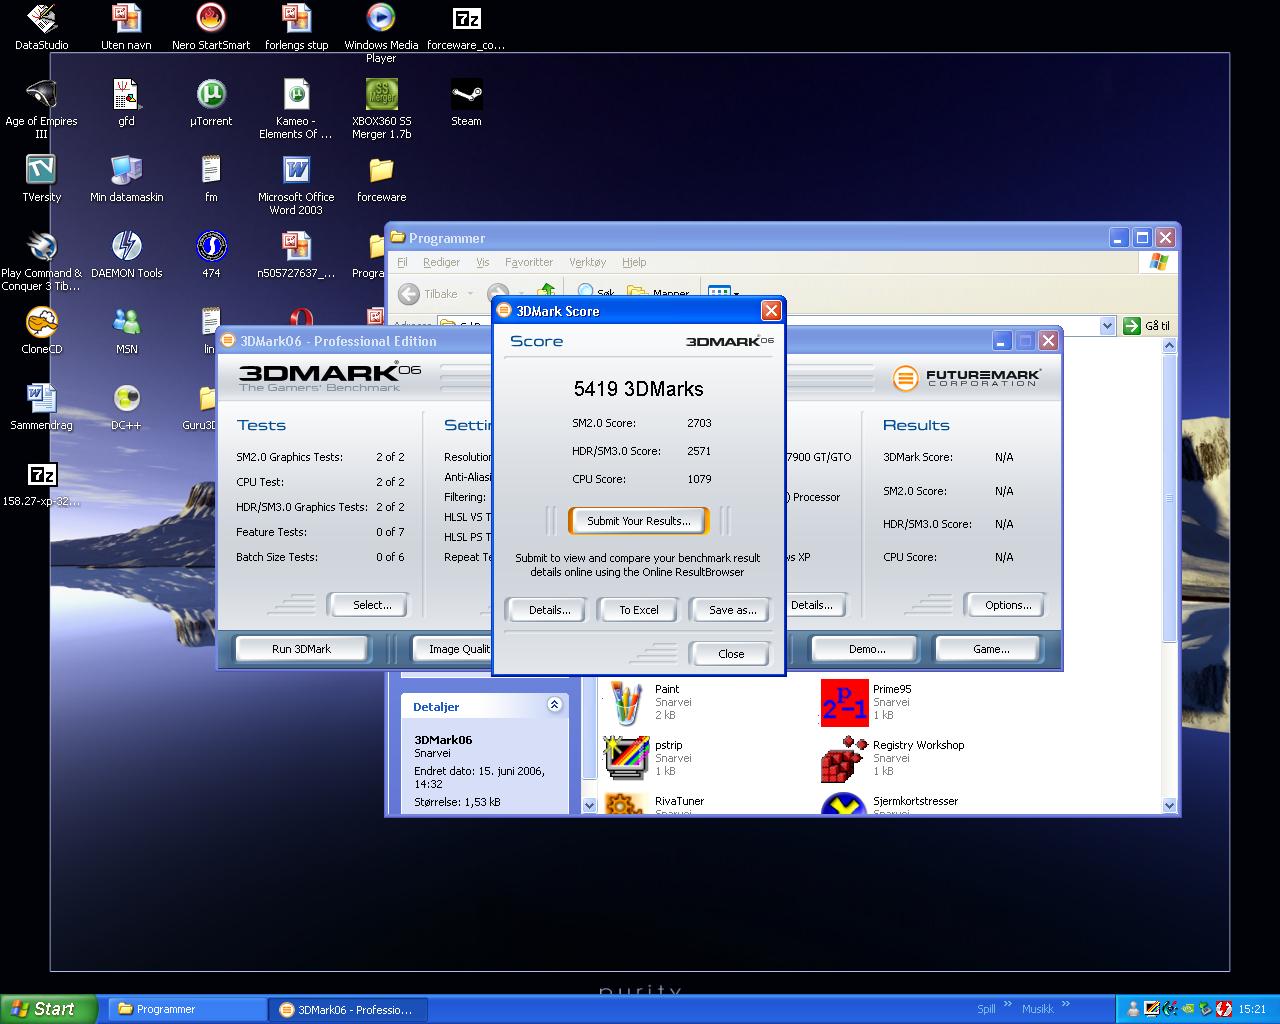Image resolution: width=1280 pixels, height=1024 pixels.
Task: Open the Windows Start menu
Action: click(49, 1009)
